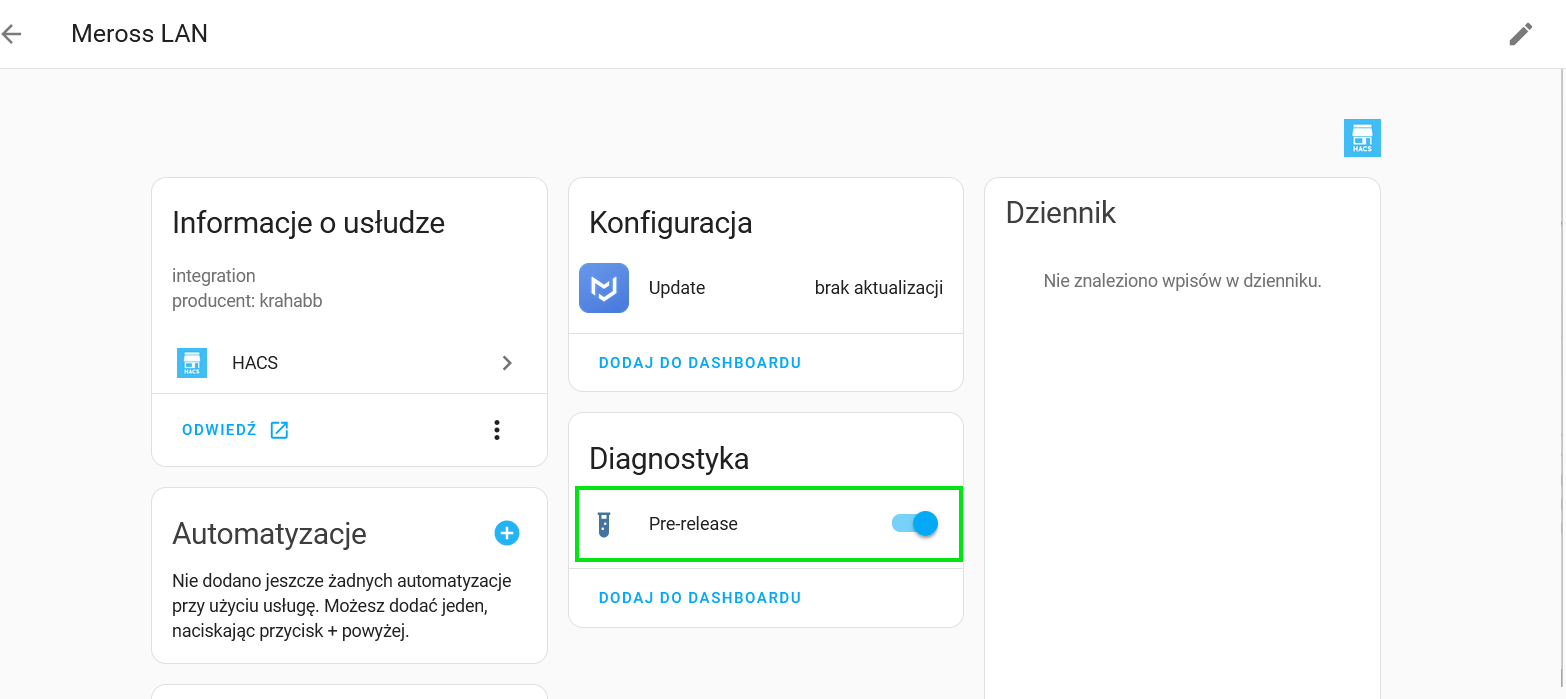
Task: Click the 'Informacje o usłudze' heading
Action: [308, 223]
